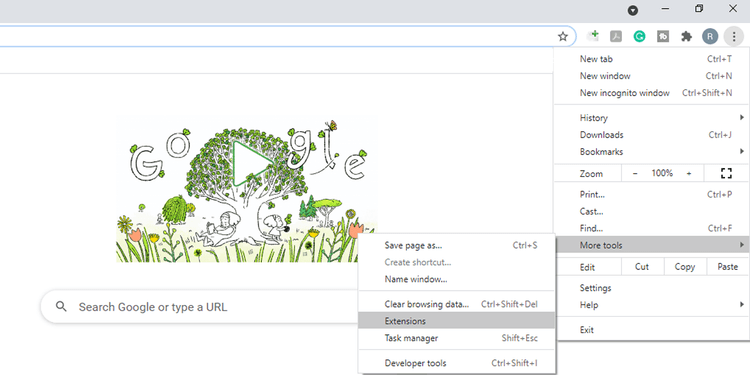Click the three-dot Chrome menu button
The width and height of the screenshot is (750, 375).
[734, 36]
